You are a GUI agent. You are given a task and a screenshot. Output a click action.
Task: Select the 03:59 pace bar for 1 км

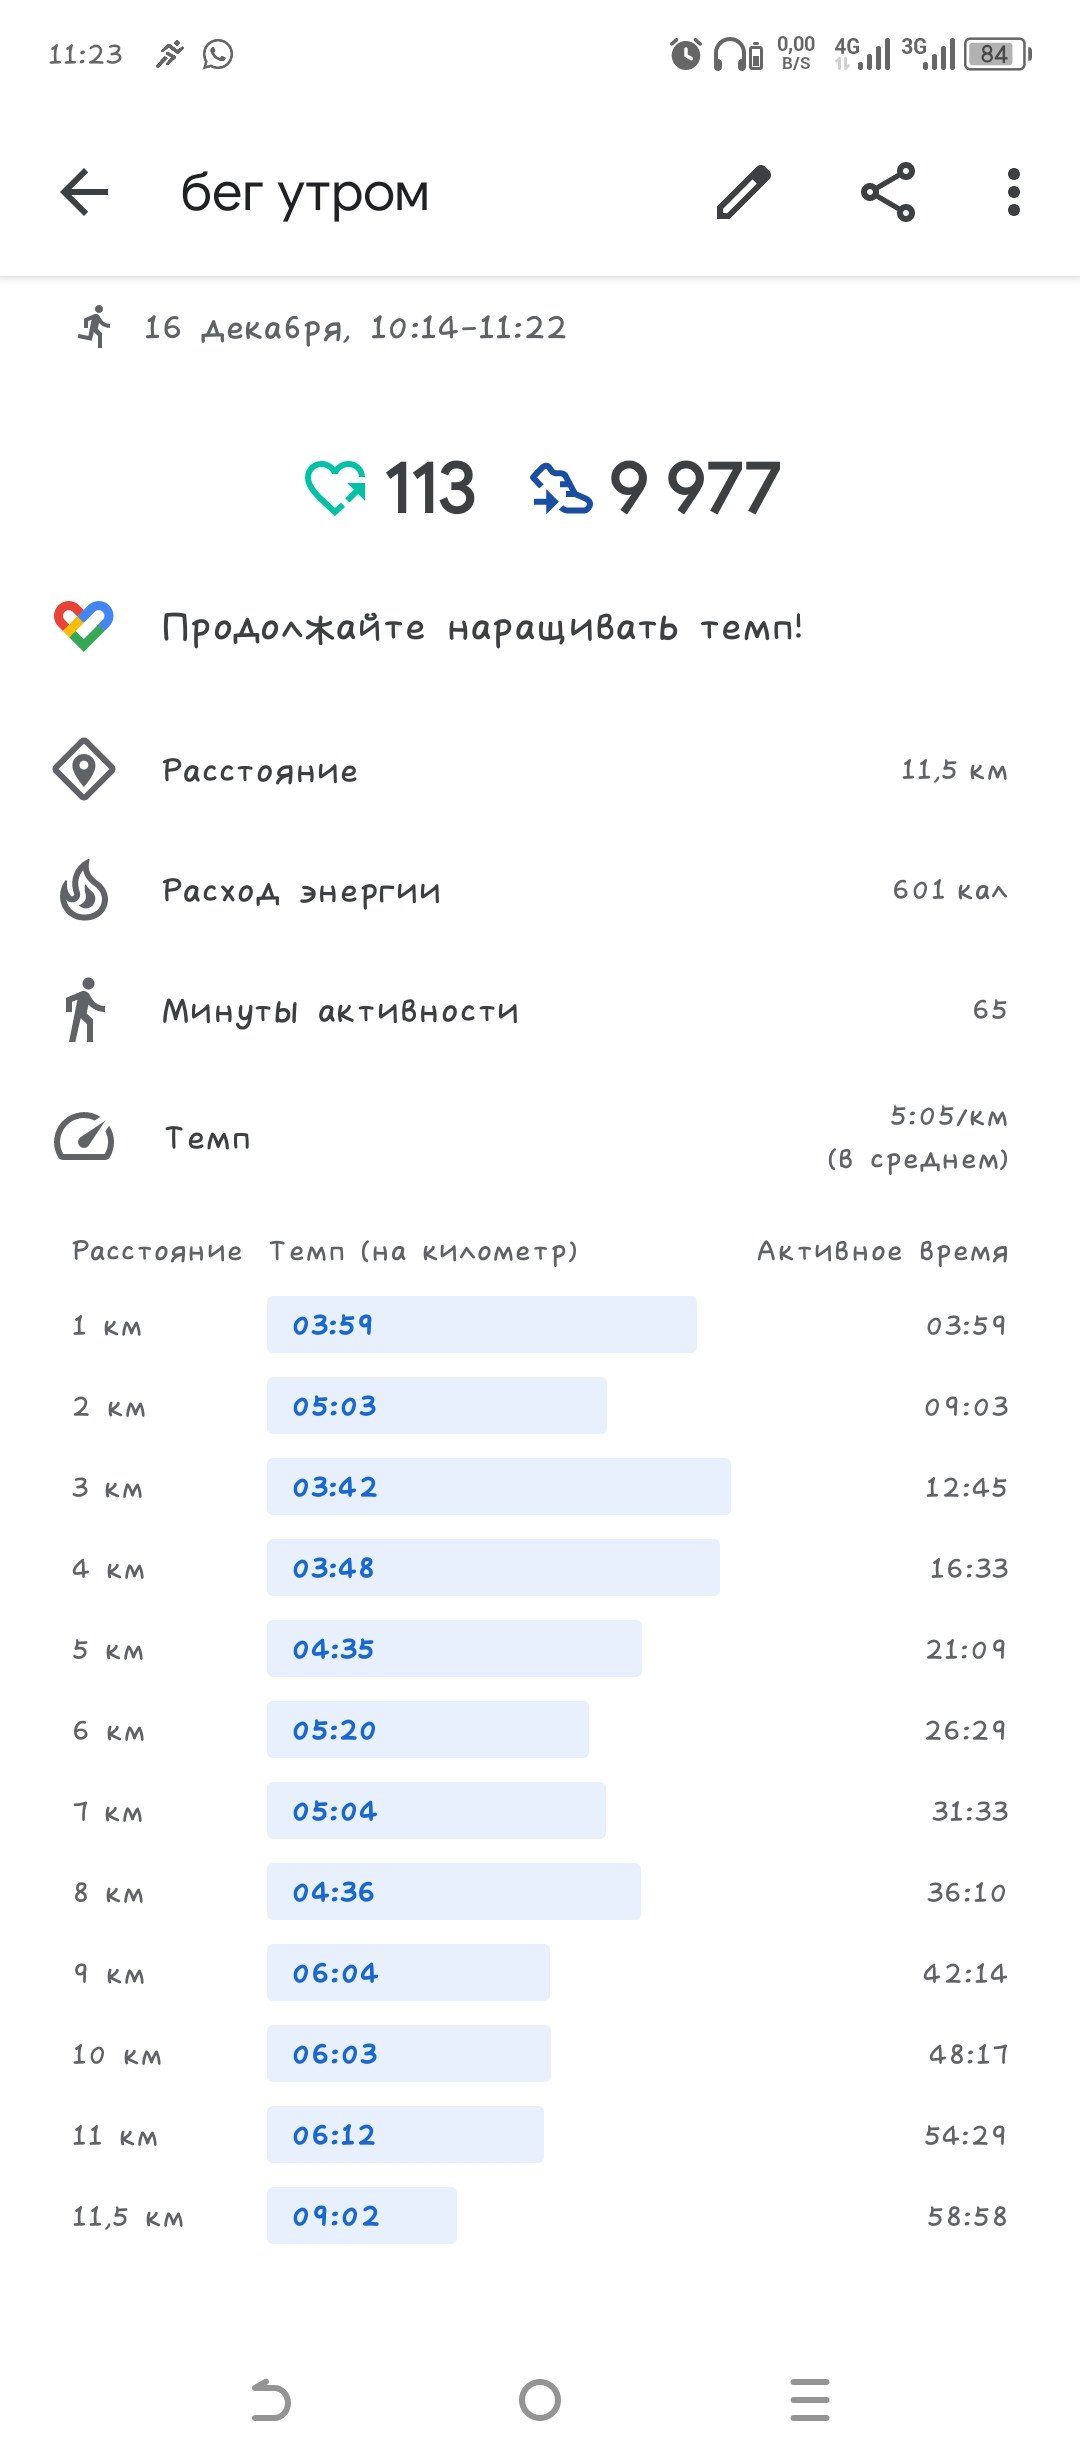[482, 1325]
